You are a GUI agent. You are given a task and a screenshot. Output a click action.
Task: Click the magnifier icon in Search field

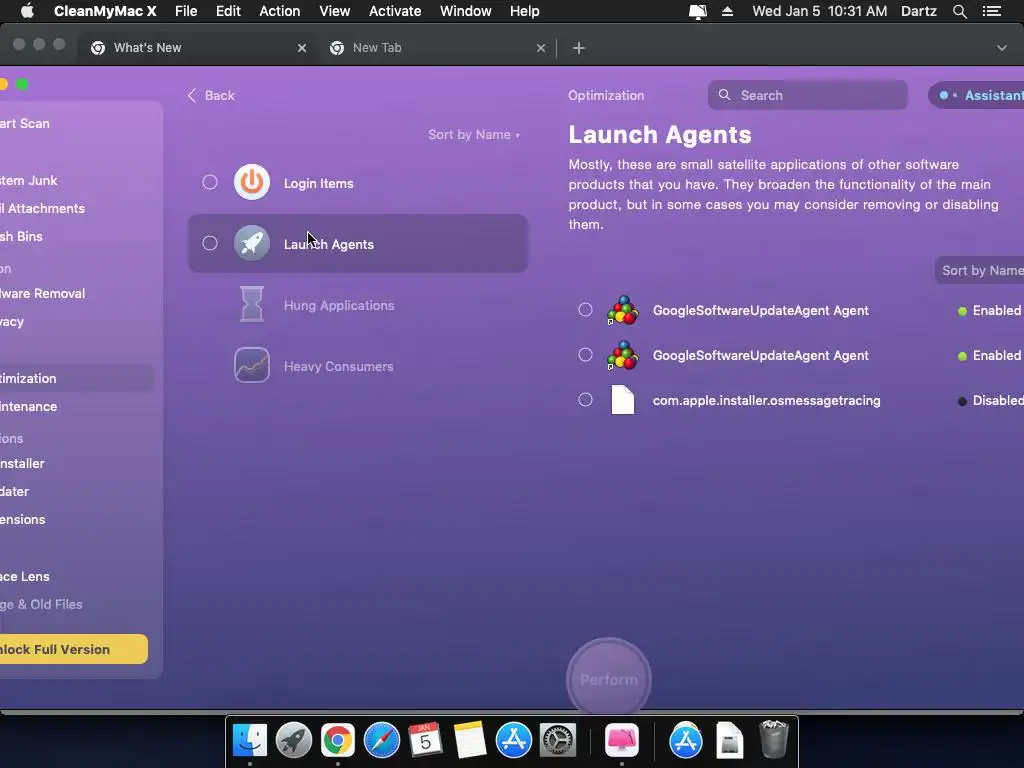pos(724,95)
